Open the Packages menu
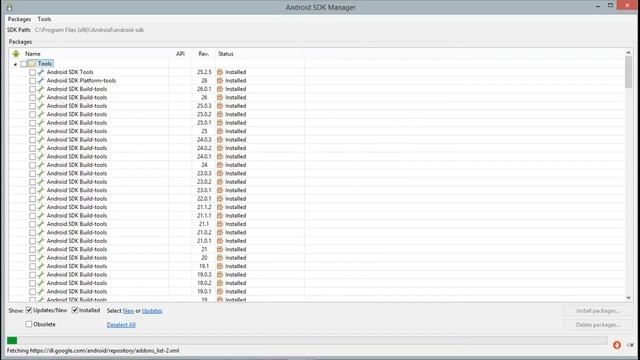 tap(19, 19)
